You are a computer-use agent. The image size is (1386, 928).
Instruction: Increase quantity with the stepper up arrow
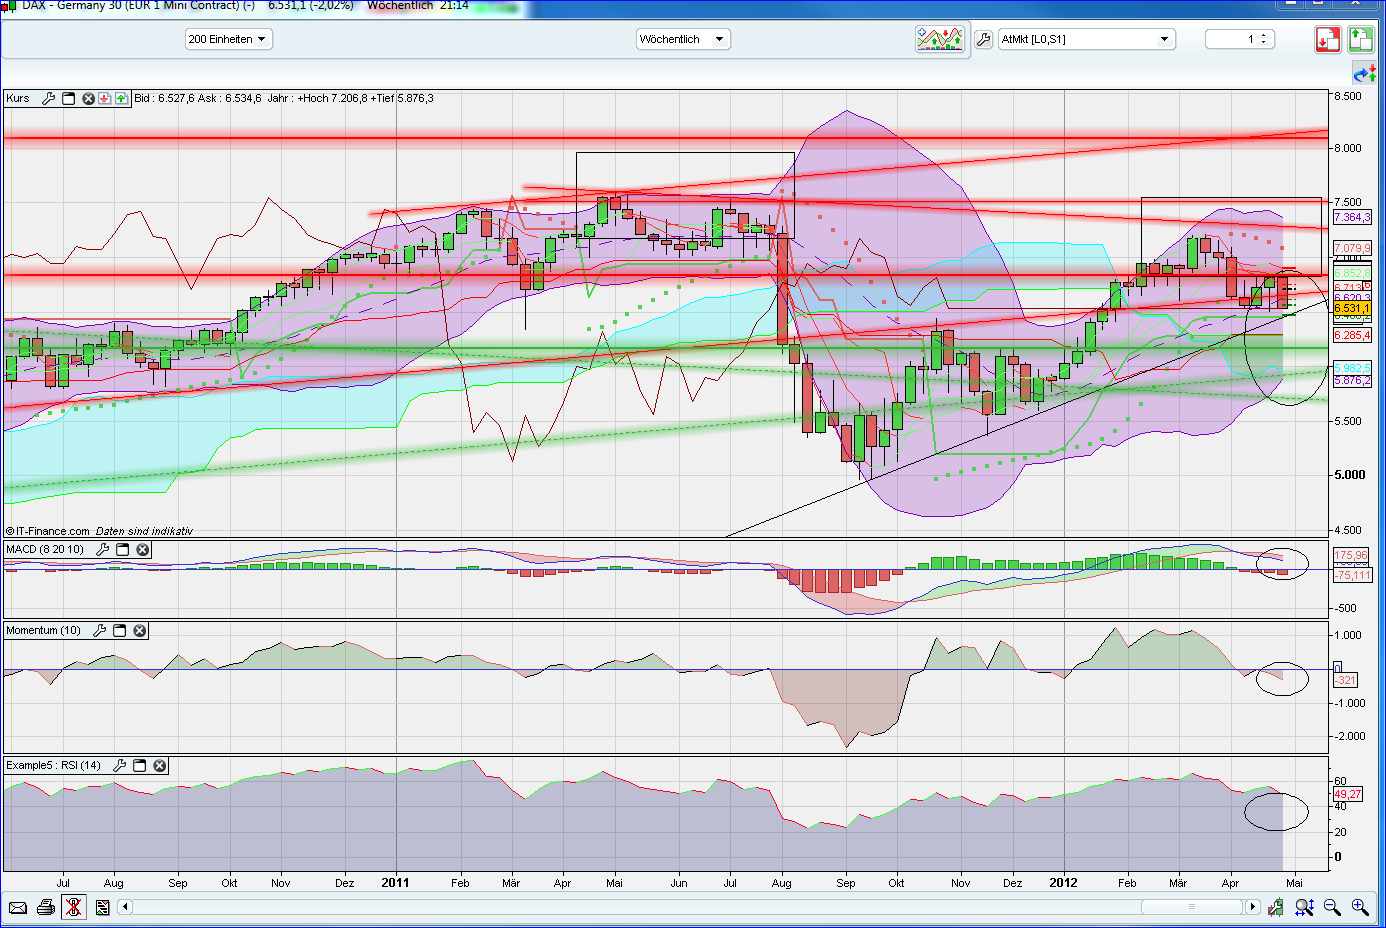pos(1262,34)
